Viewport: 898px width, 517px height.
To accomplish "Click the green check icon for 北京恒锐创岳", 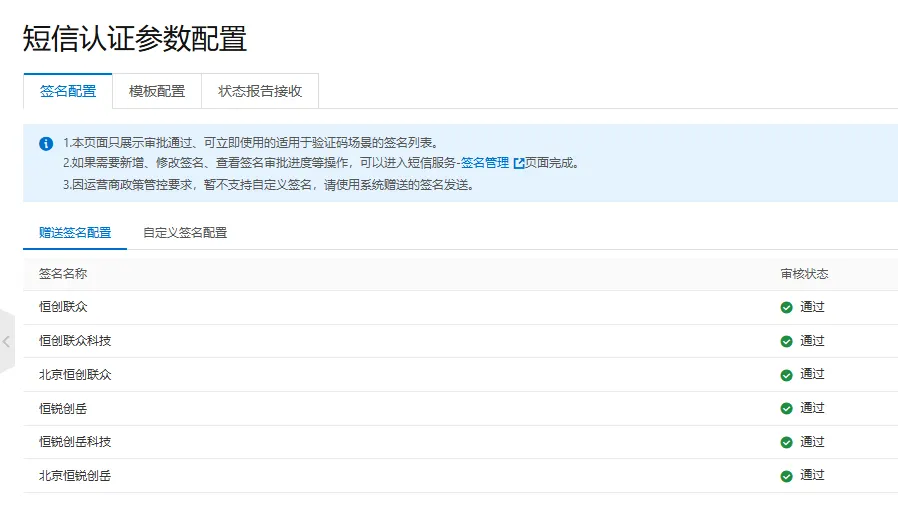I will 786,476.
